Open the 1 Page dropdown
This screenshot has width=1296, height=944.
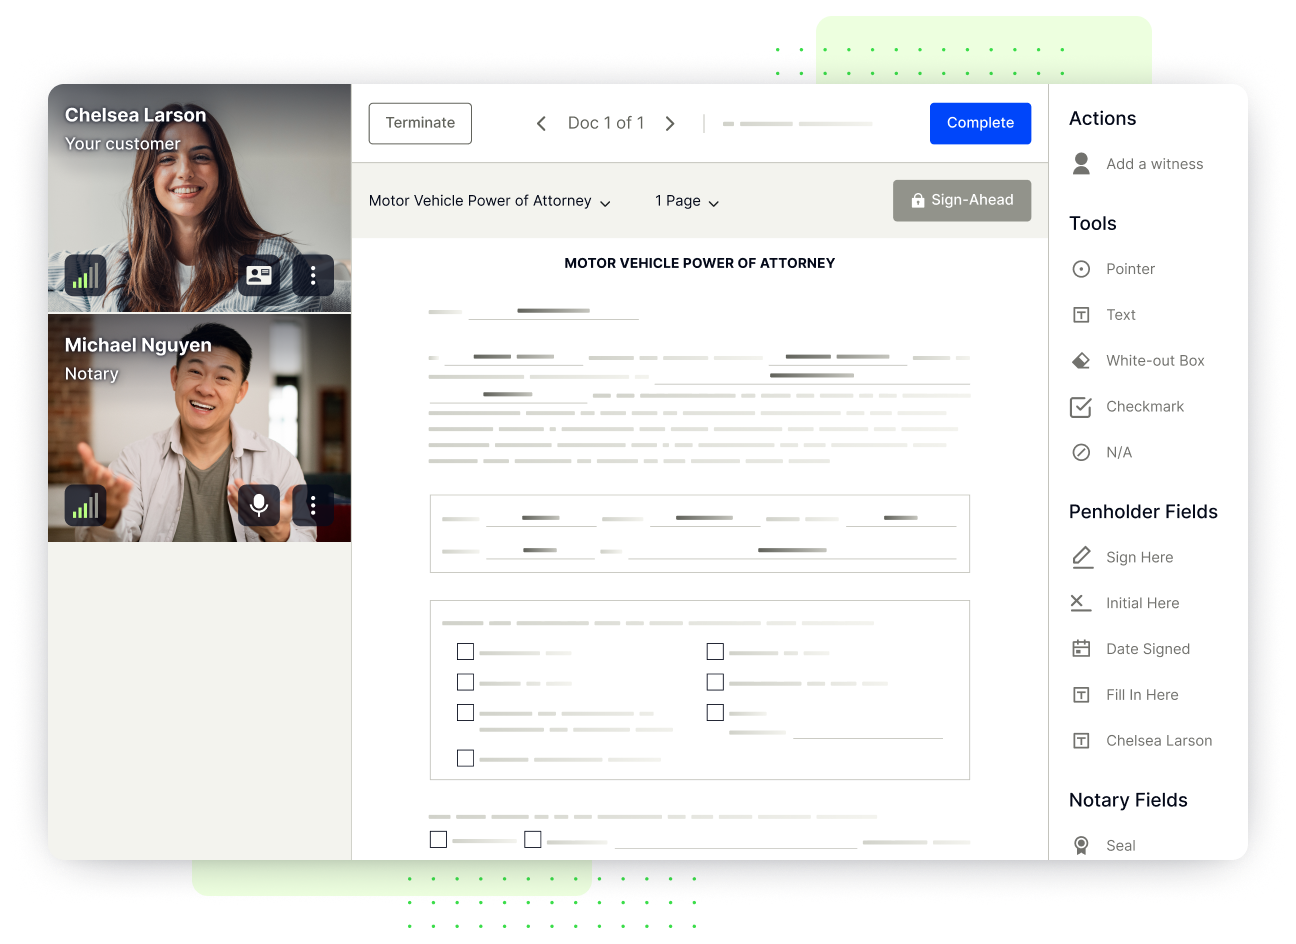pos(687,201)
